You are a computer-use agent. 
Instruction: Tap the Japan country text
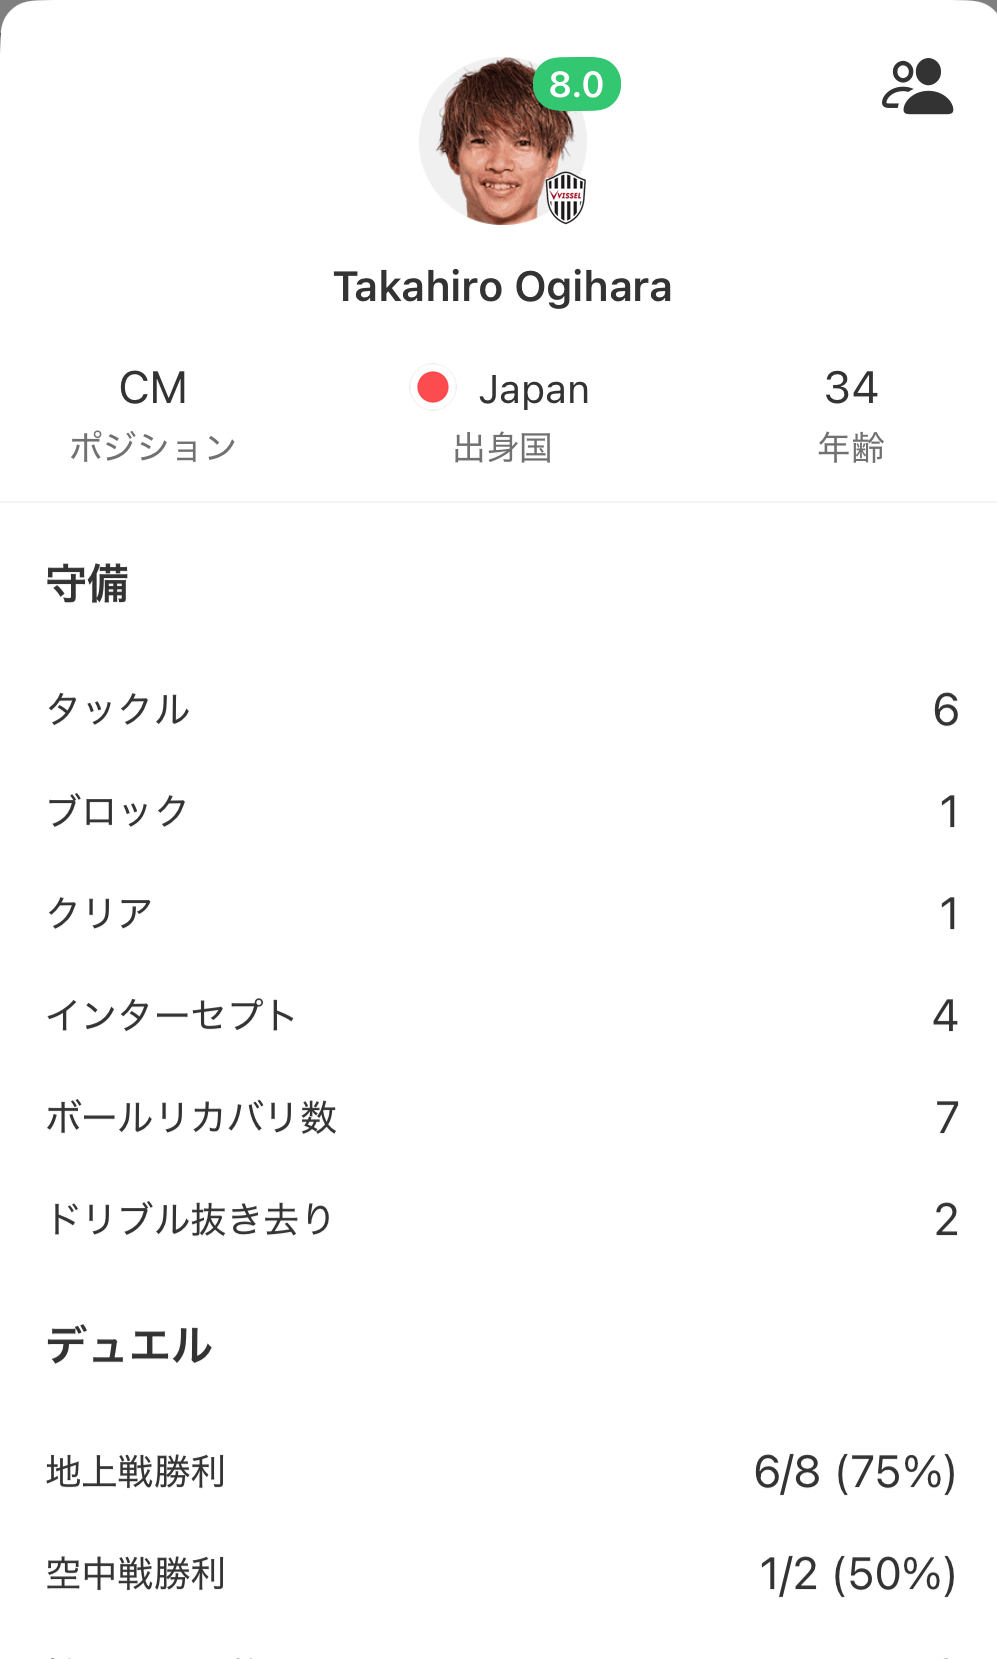point(534,390)
